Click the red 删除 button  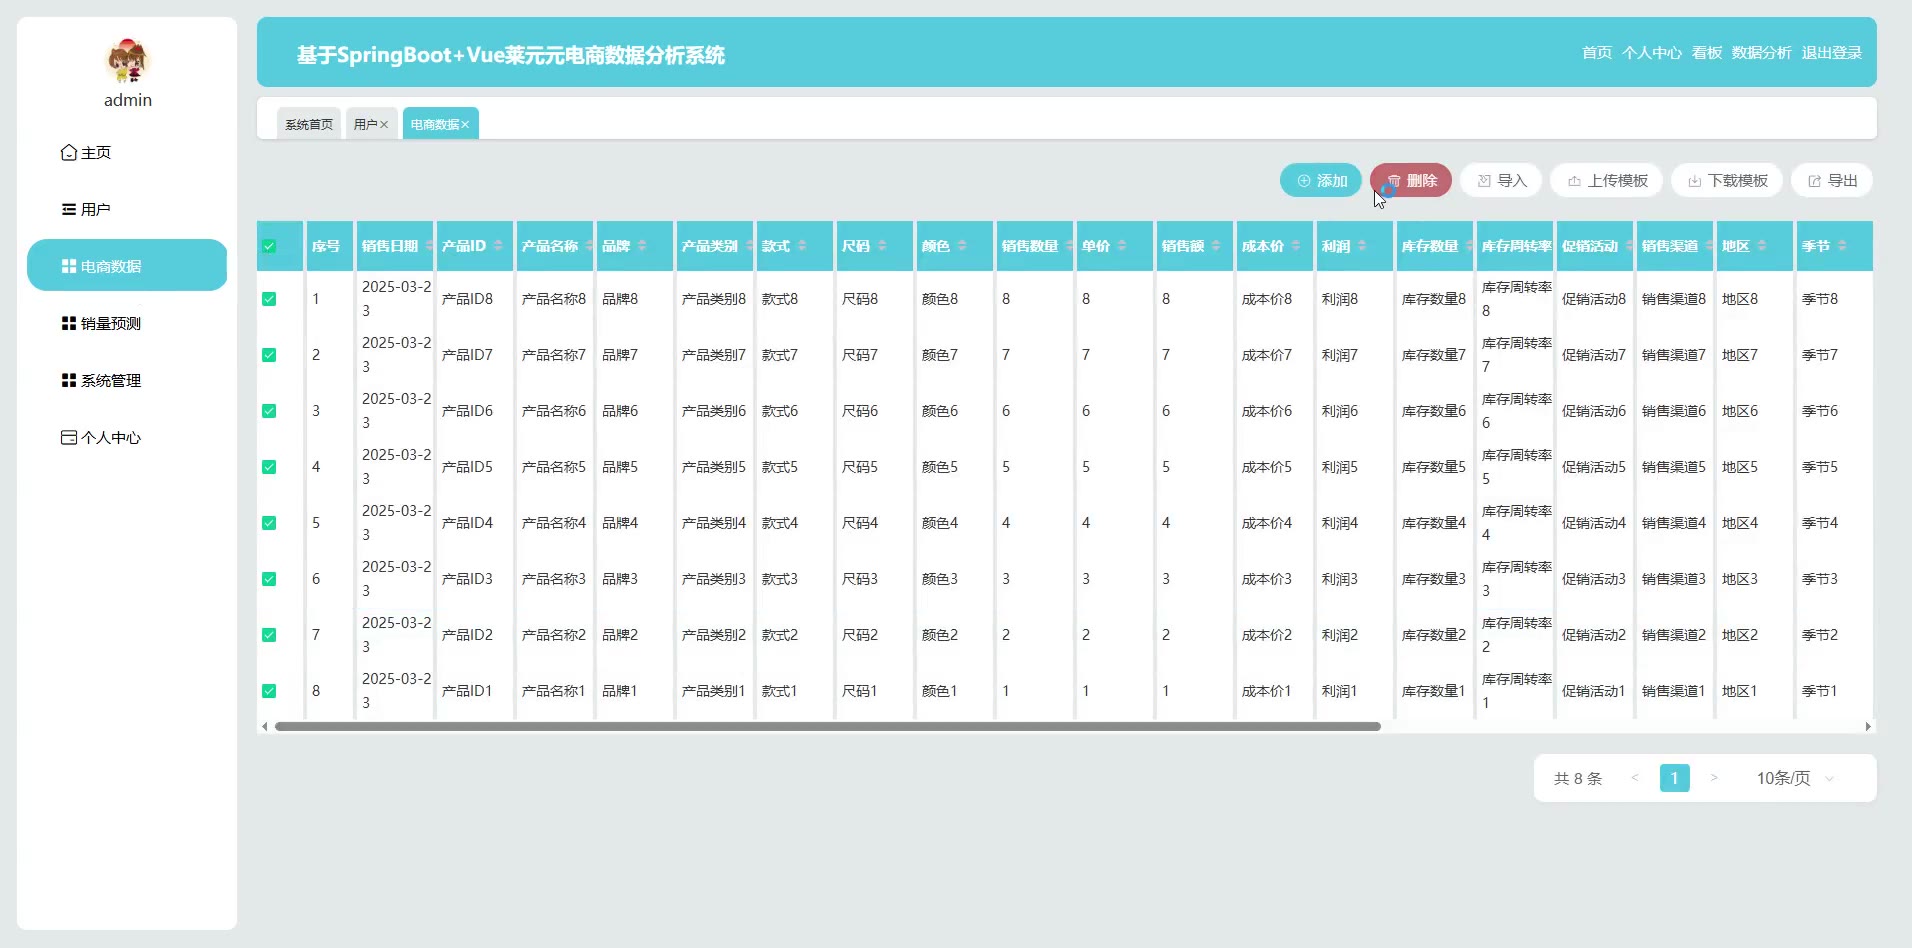pyautogui.click(x=1411, y=180)
